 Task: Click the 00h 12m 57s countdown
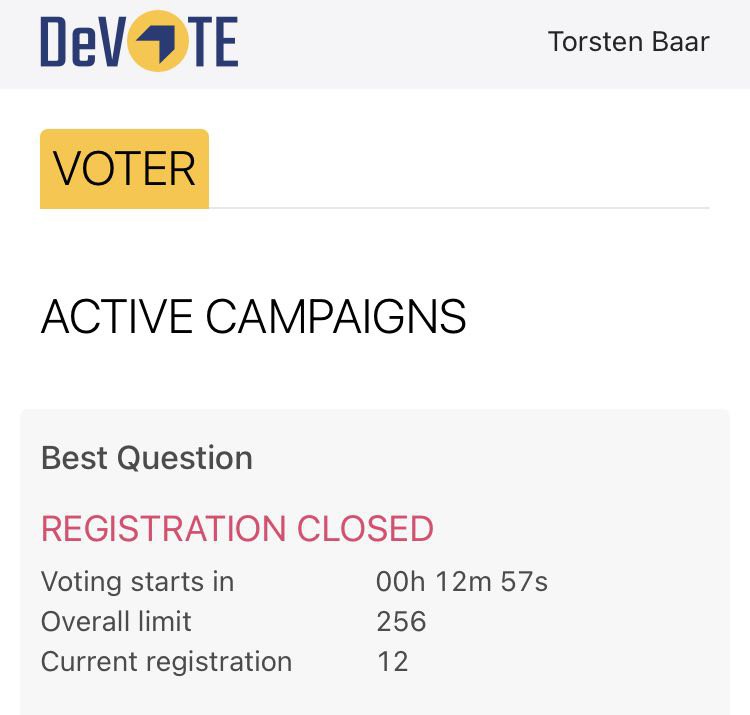(462, 581)
